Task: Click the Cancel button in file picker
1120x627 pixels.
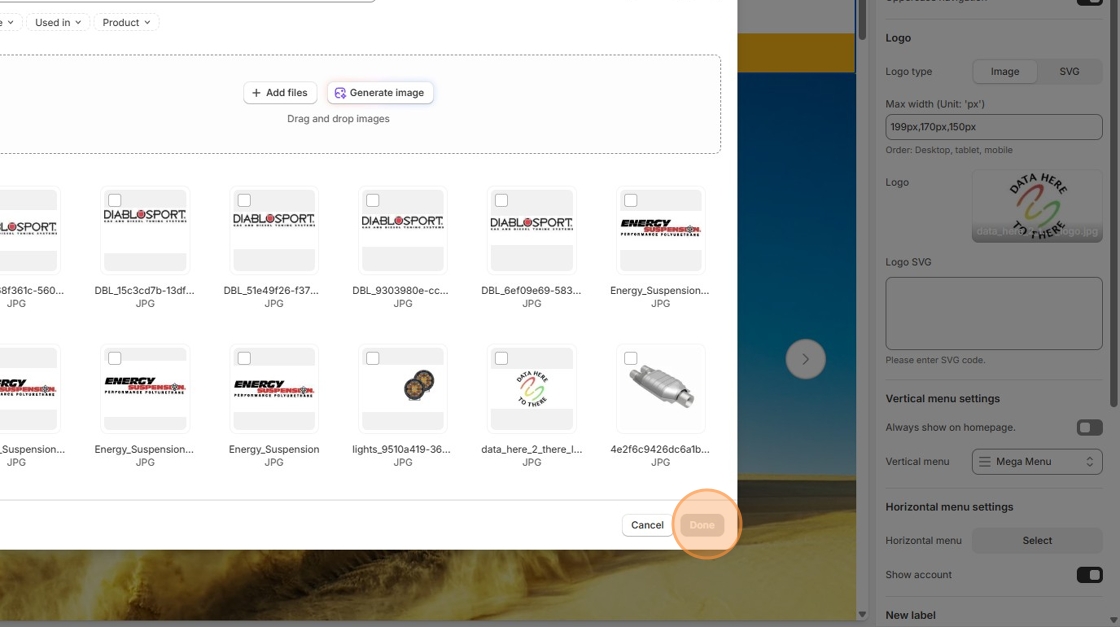Action: pyautogui.click(x=647, y=525)
